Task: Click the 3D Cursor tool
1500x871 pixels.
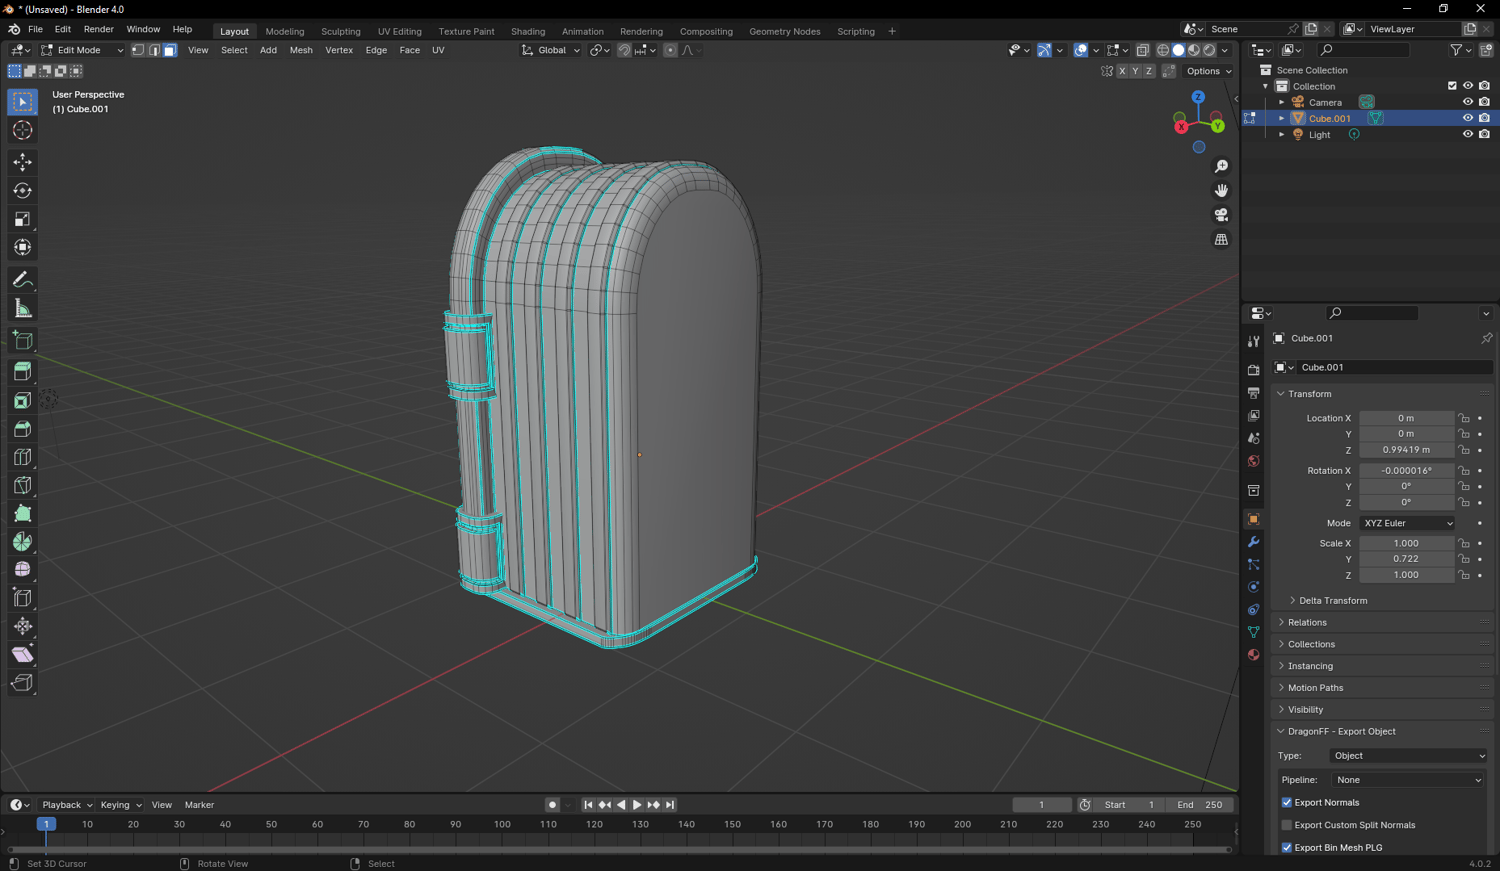Action: [x=22, y=130]
